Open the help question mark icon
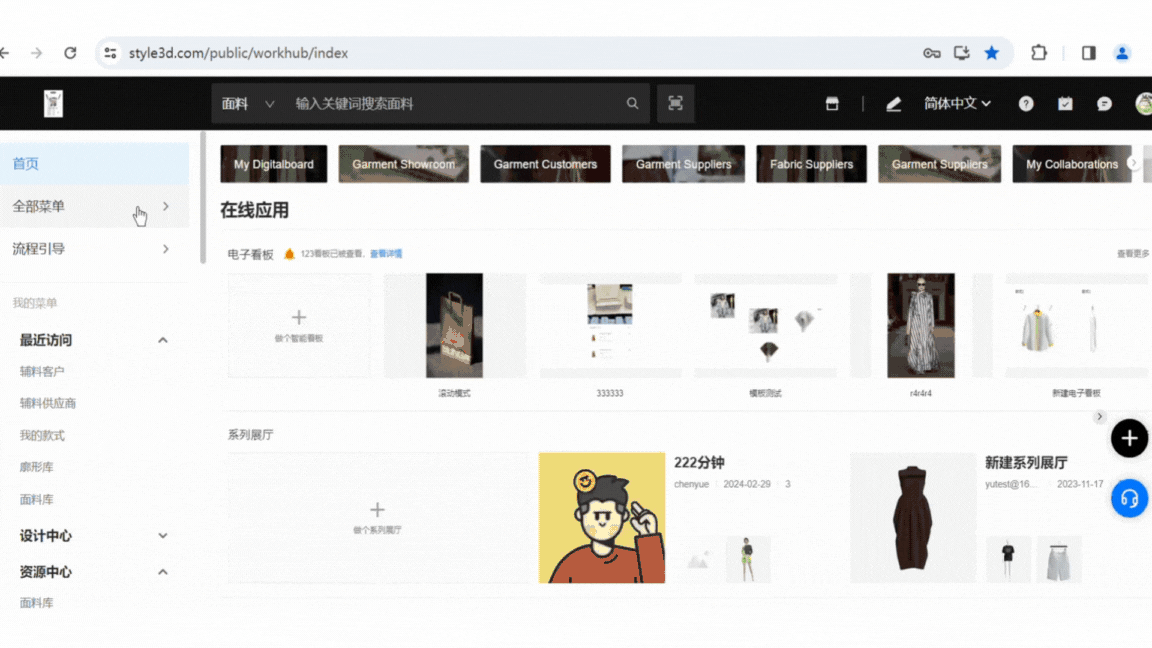This screenshot has width=1152, height=648. pyautogui.click(x=1026, y=104)
